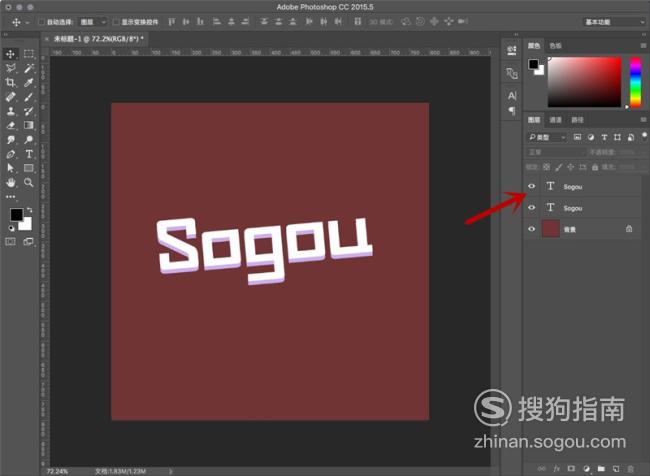Toggle the layer filtering switch
The image size is (650, 476).
click(644, 136)
